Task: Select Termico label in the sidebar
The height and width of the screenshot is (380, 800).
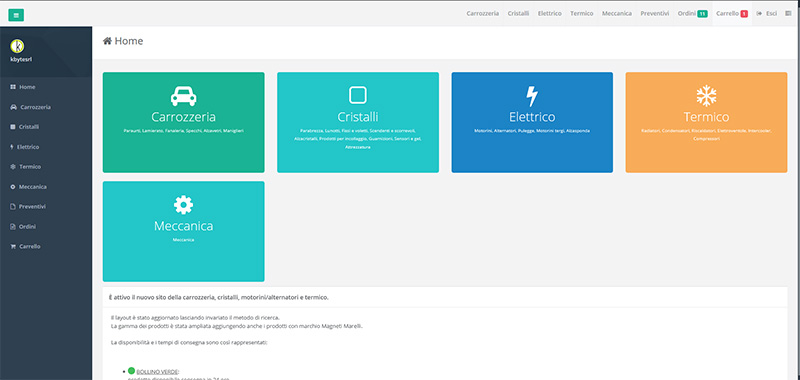Action: [x=30, y=167]
